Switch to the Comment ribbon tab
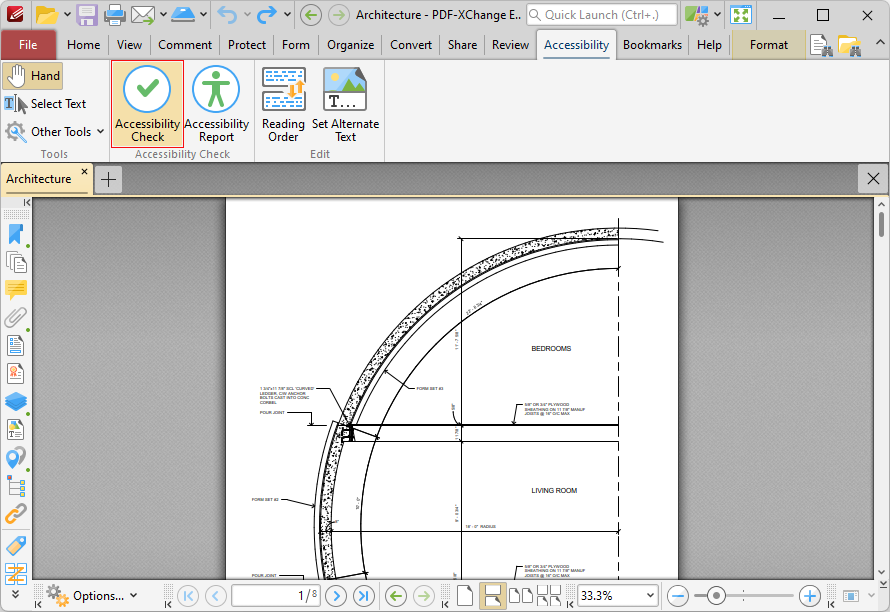 [185, 45]
